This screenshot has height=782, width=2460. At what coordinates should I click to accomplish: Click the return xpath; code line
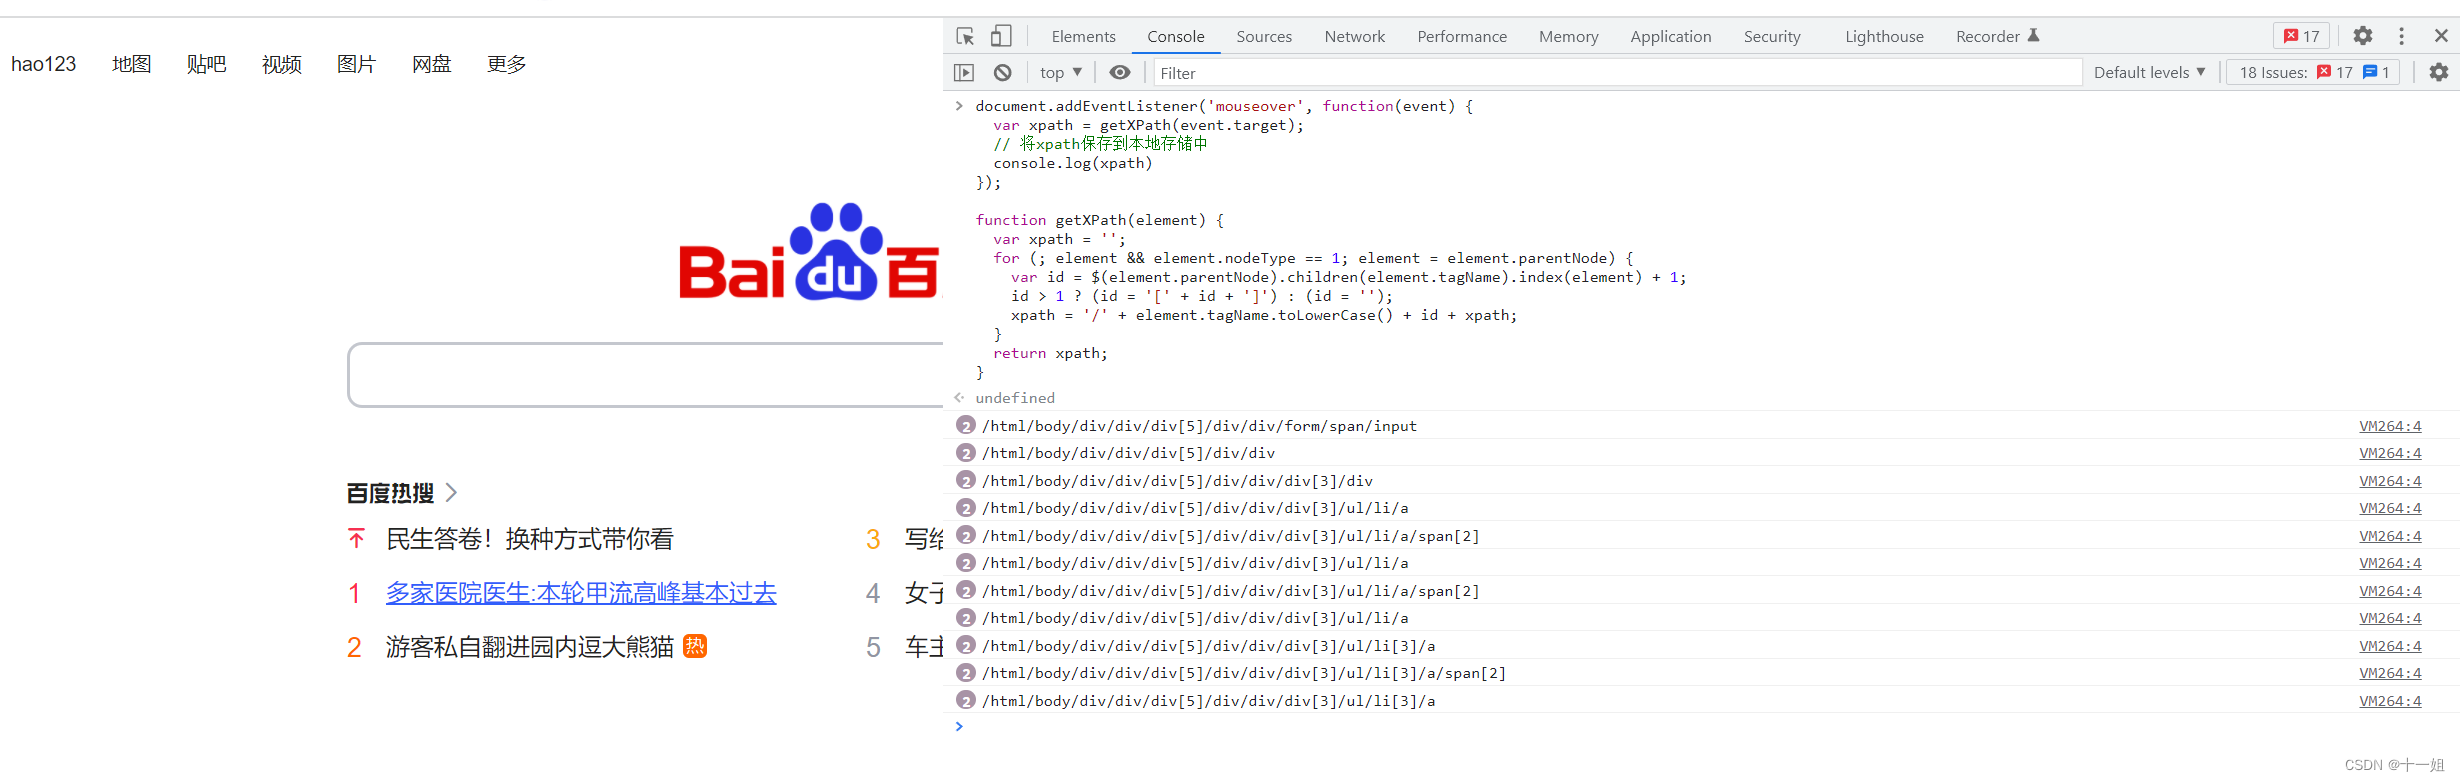(1050, 353)
